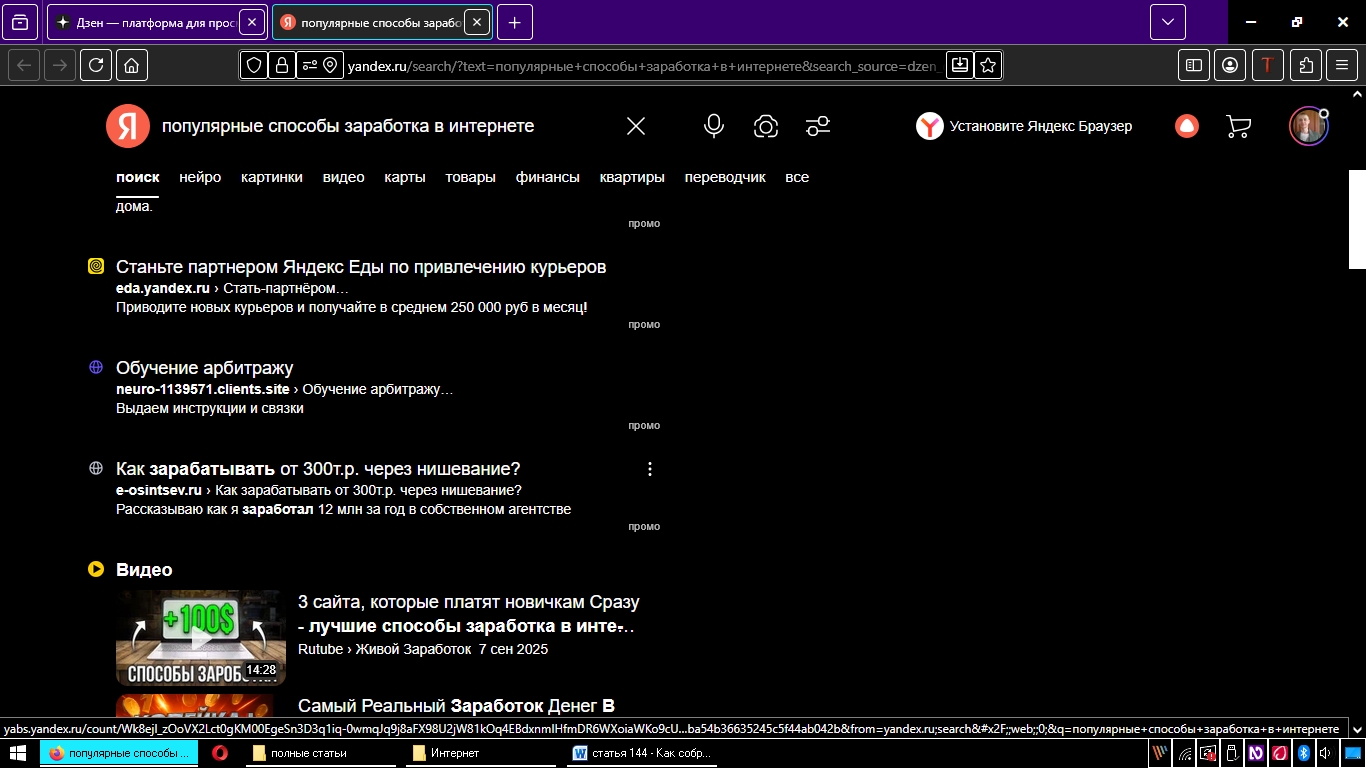The width and height of the screenshot is (1366, 768).
Task: Toggle reader view via the page icon
Action: pyautogui.click(x=959, y=65)
